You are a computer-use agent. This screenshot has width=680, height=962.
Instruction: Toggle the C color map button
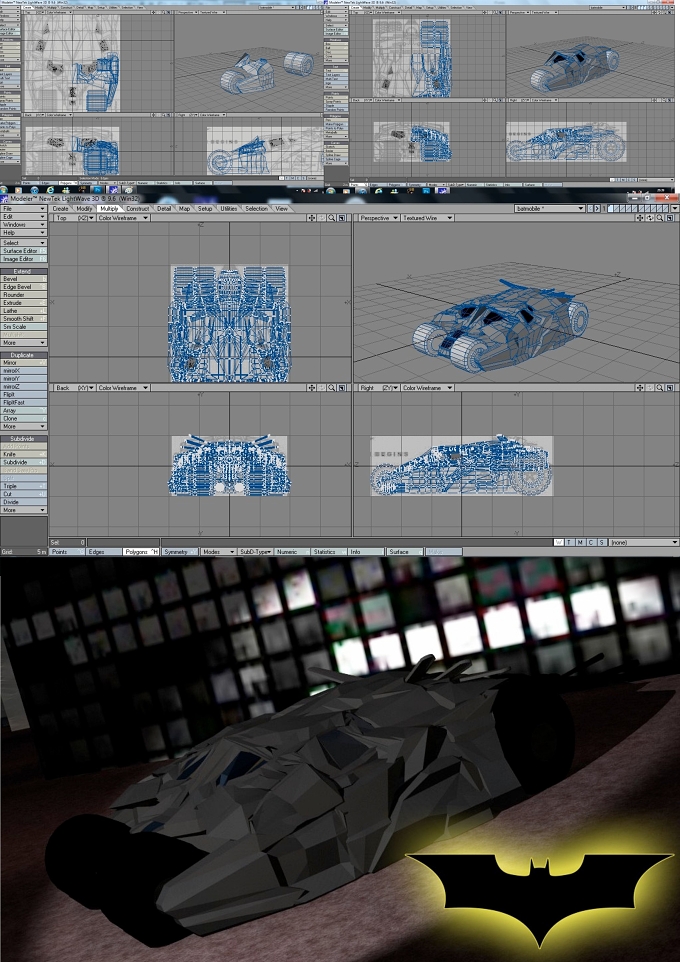592,542
